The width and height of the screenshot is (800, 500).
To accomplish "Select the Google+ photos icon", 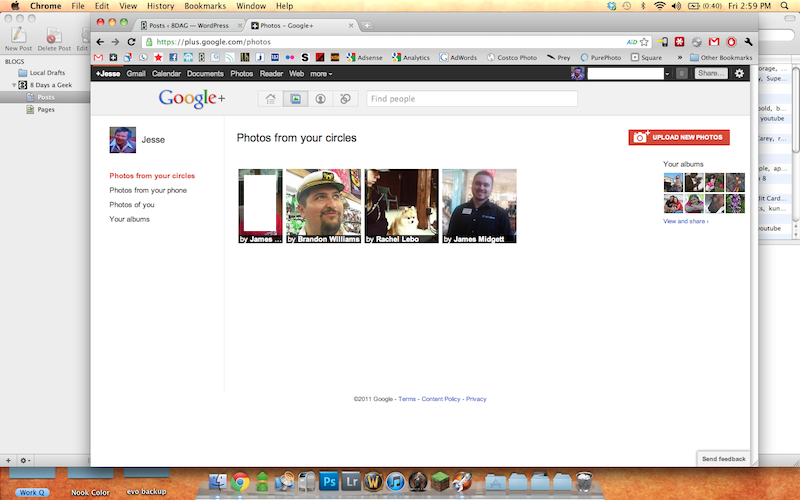I will [x=295, y=98].
